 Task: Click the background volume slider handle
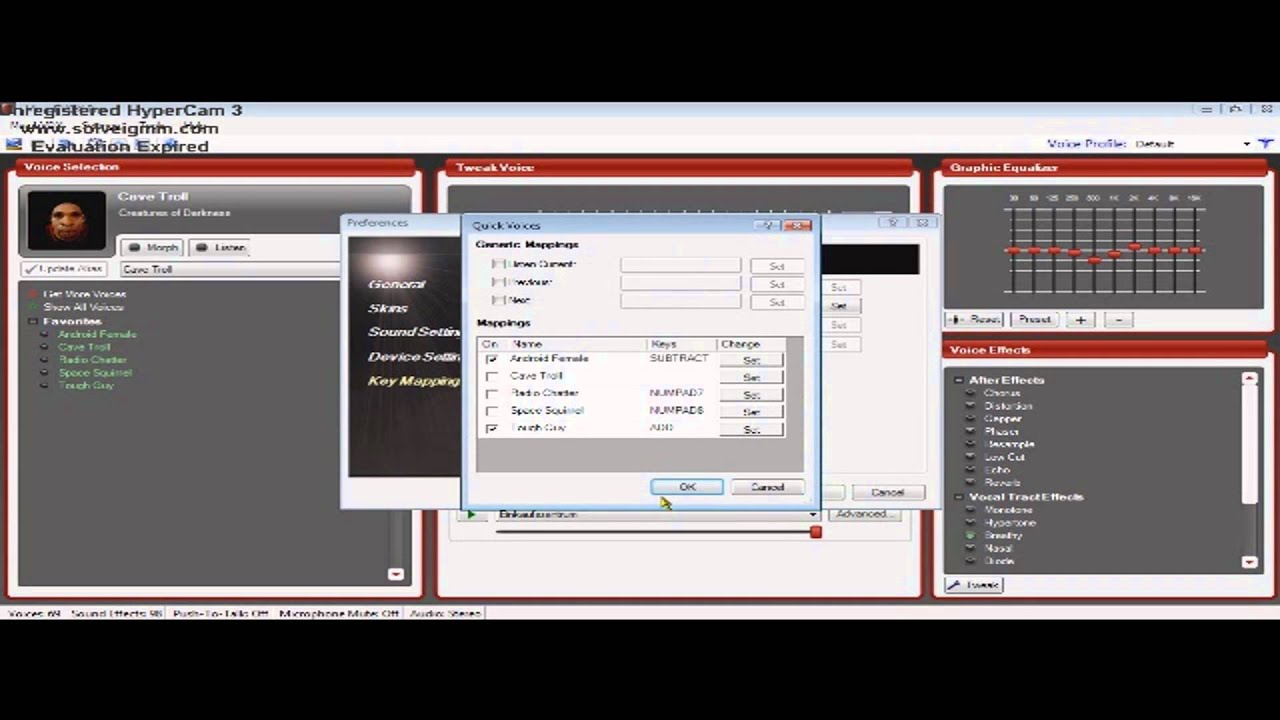816,532
